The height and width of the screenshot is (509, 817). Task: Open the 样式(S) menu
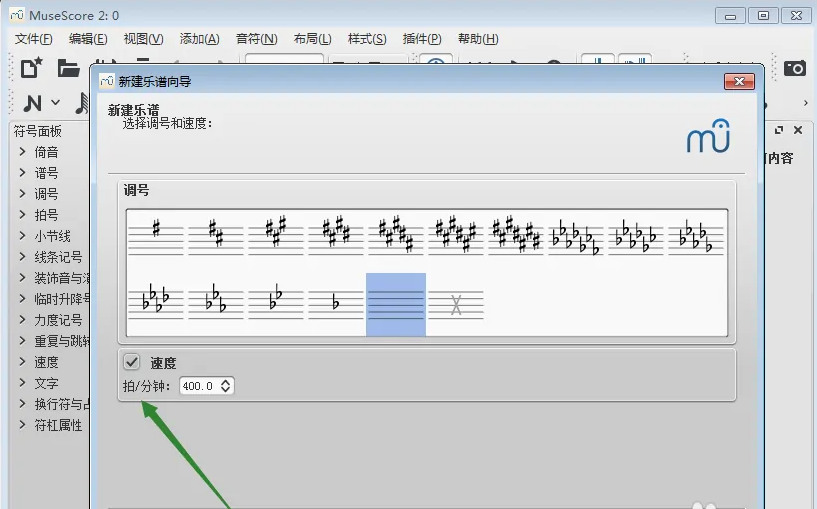tap(367, 39)
